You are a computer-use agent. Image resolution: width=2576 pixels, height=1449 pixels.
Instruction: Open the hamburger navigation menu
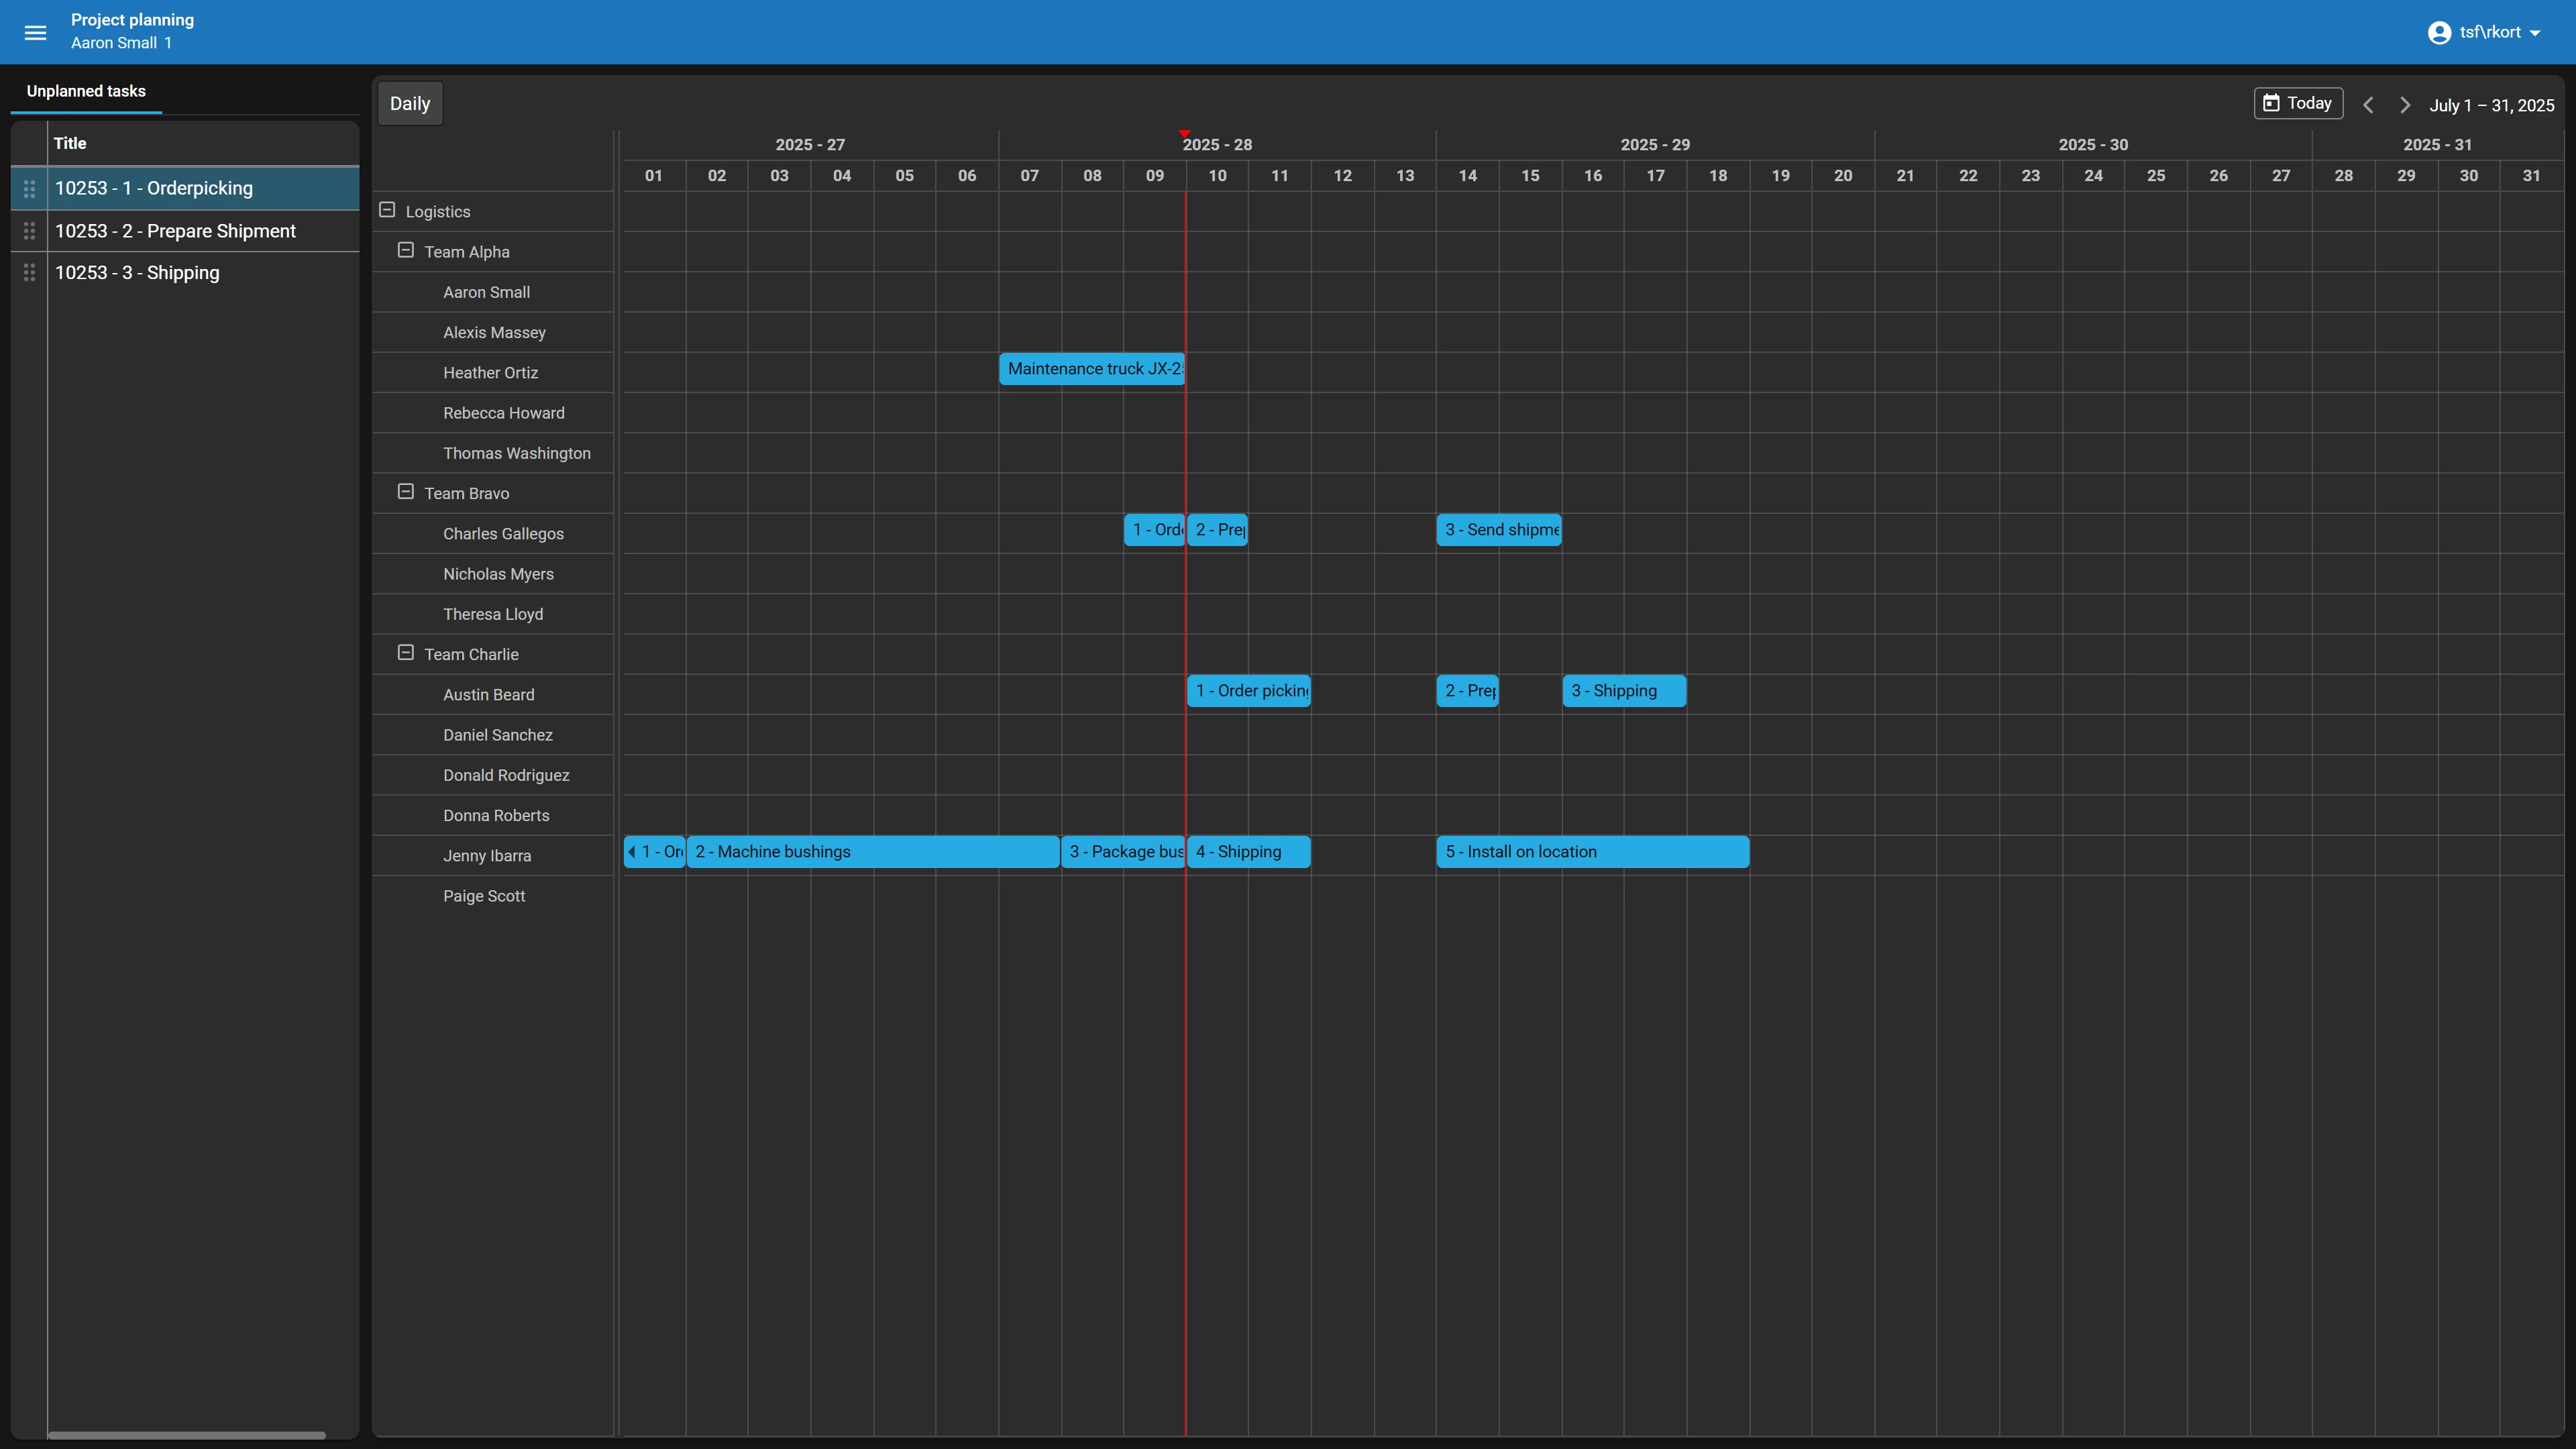(x=35, y=32)
